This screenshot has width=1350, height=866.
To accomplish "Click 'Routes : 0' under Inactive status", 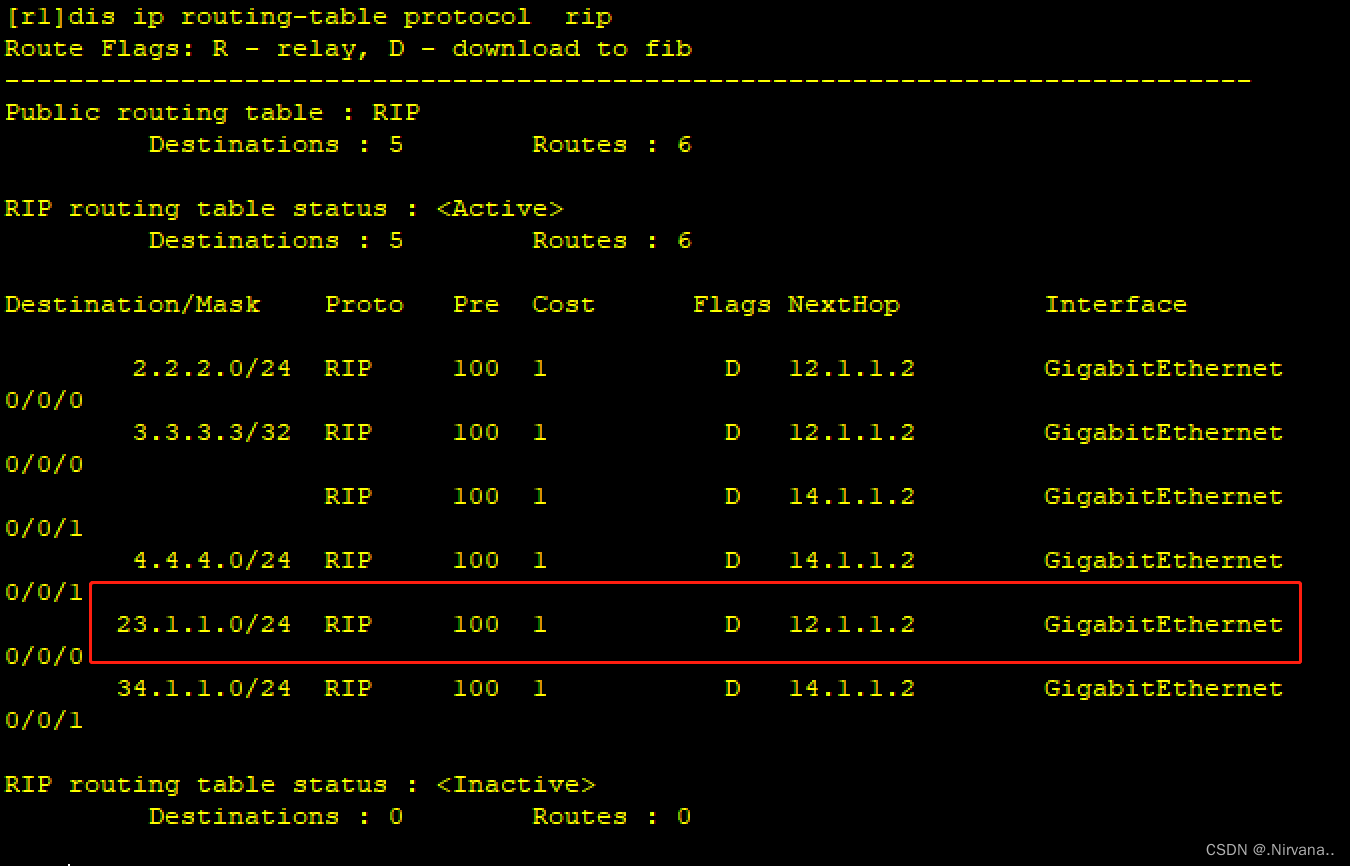I will (x=612, y=817).
